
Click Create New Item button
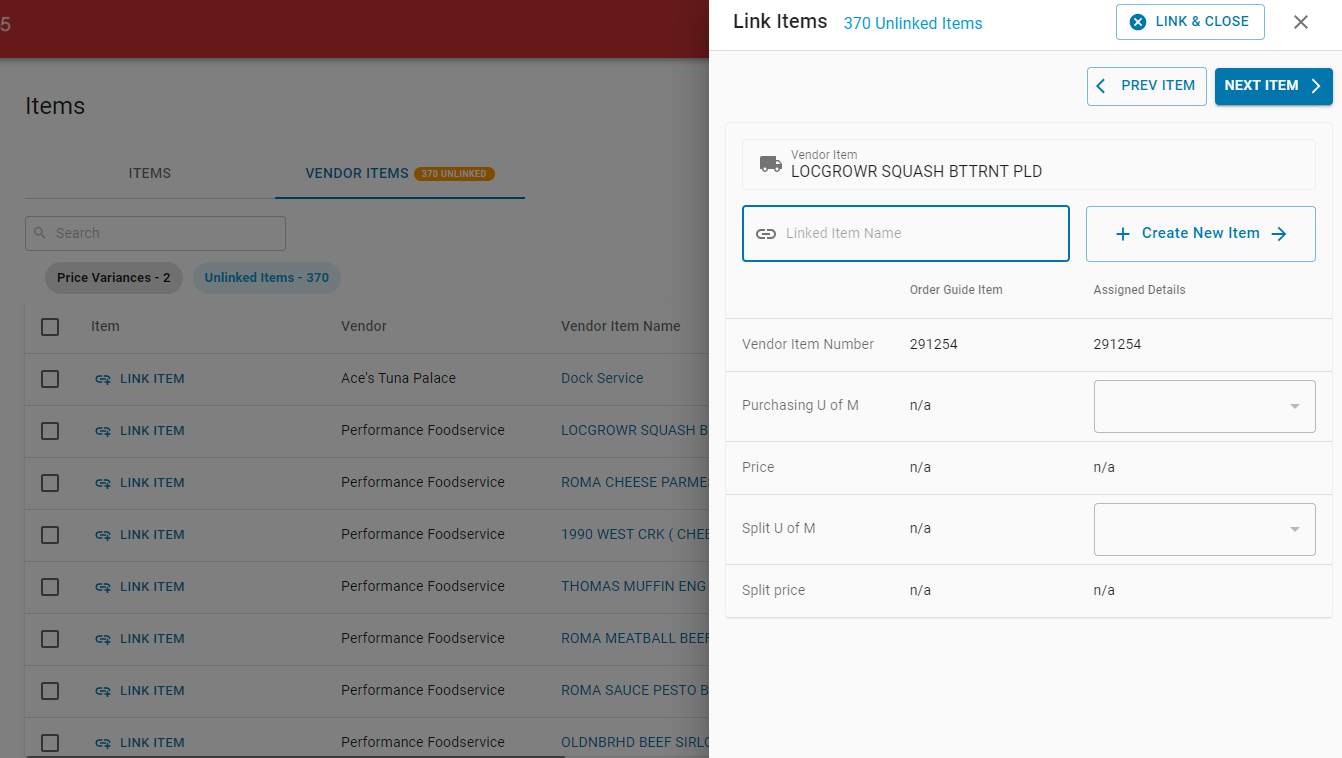(1201, 234)
